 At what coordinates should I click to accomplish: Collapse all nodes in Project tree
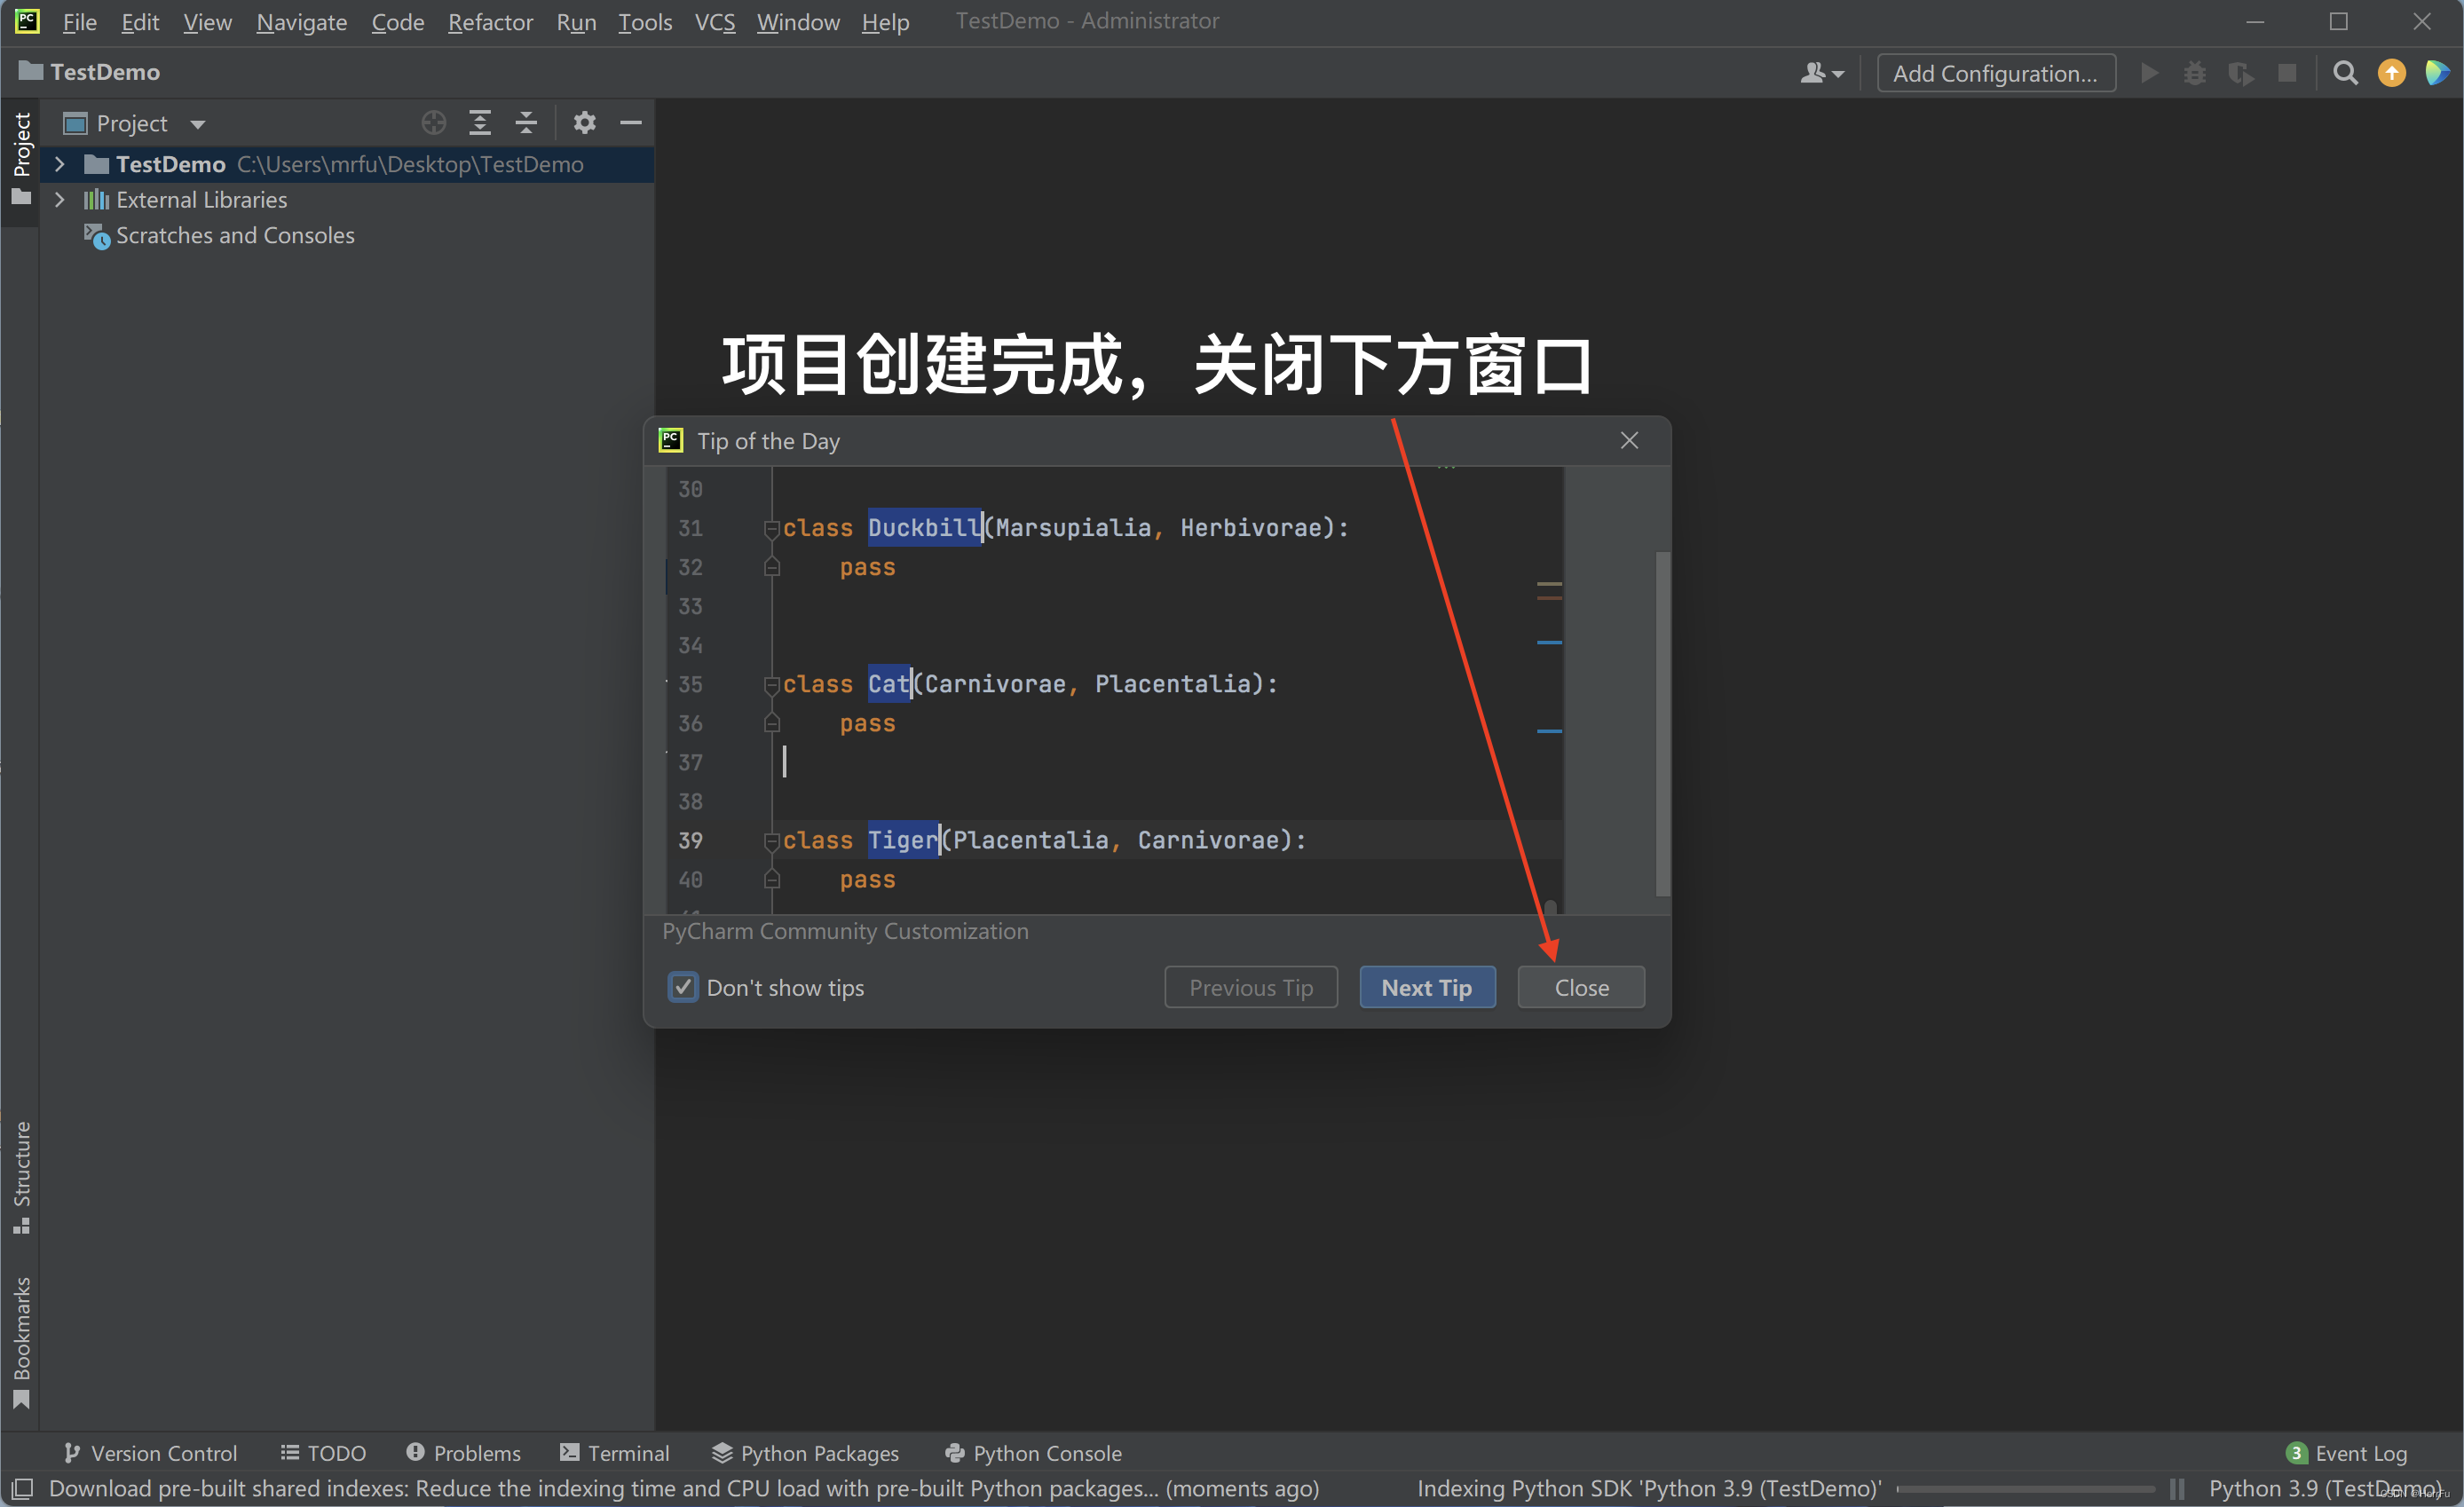[526, 122]
